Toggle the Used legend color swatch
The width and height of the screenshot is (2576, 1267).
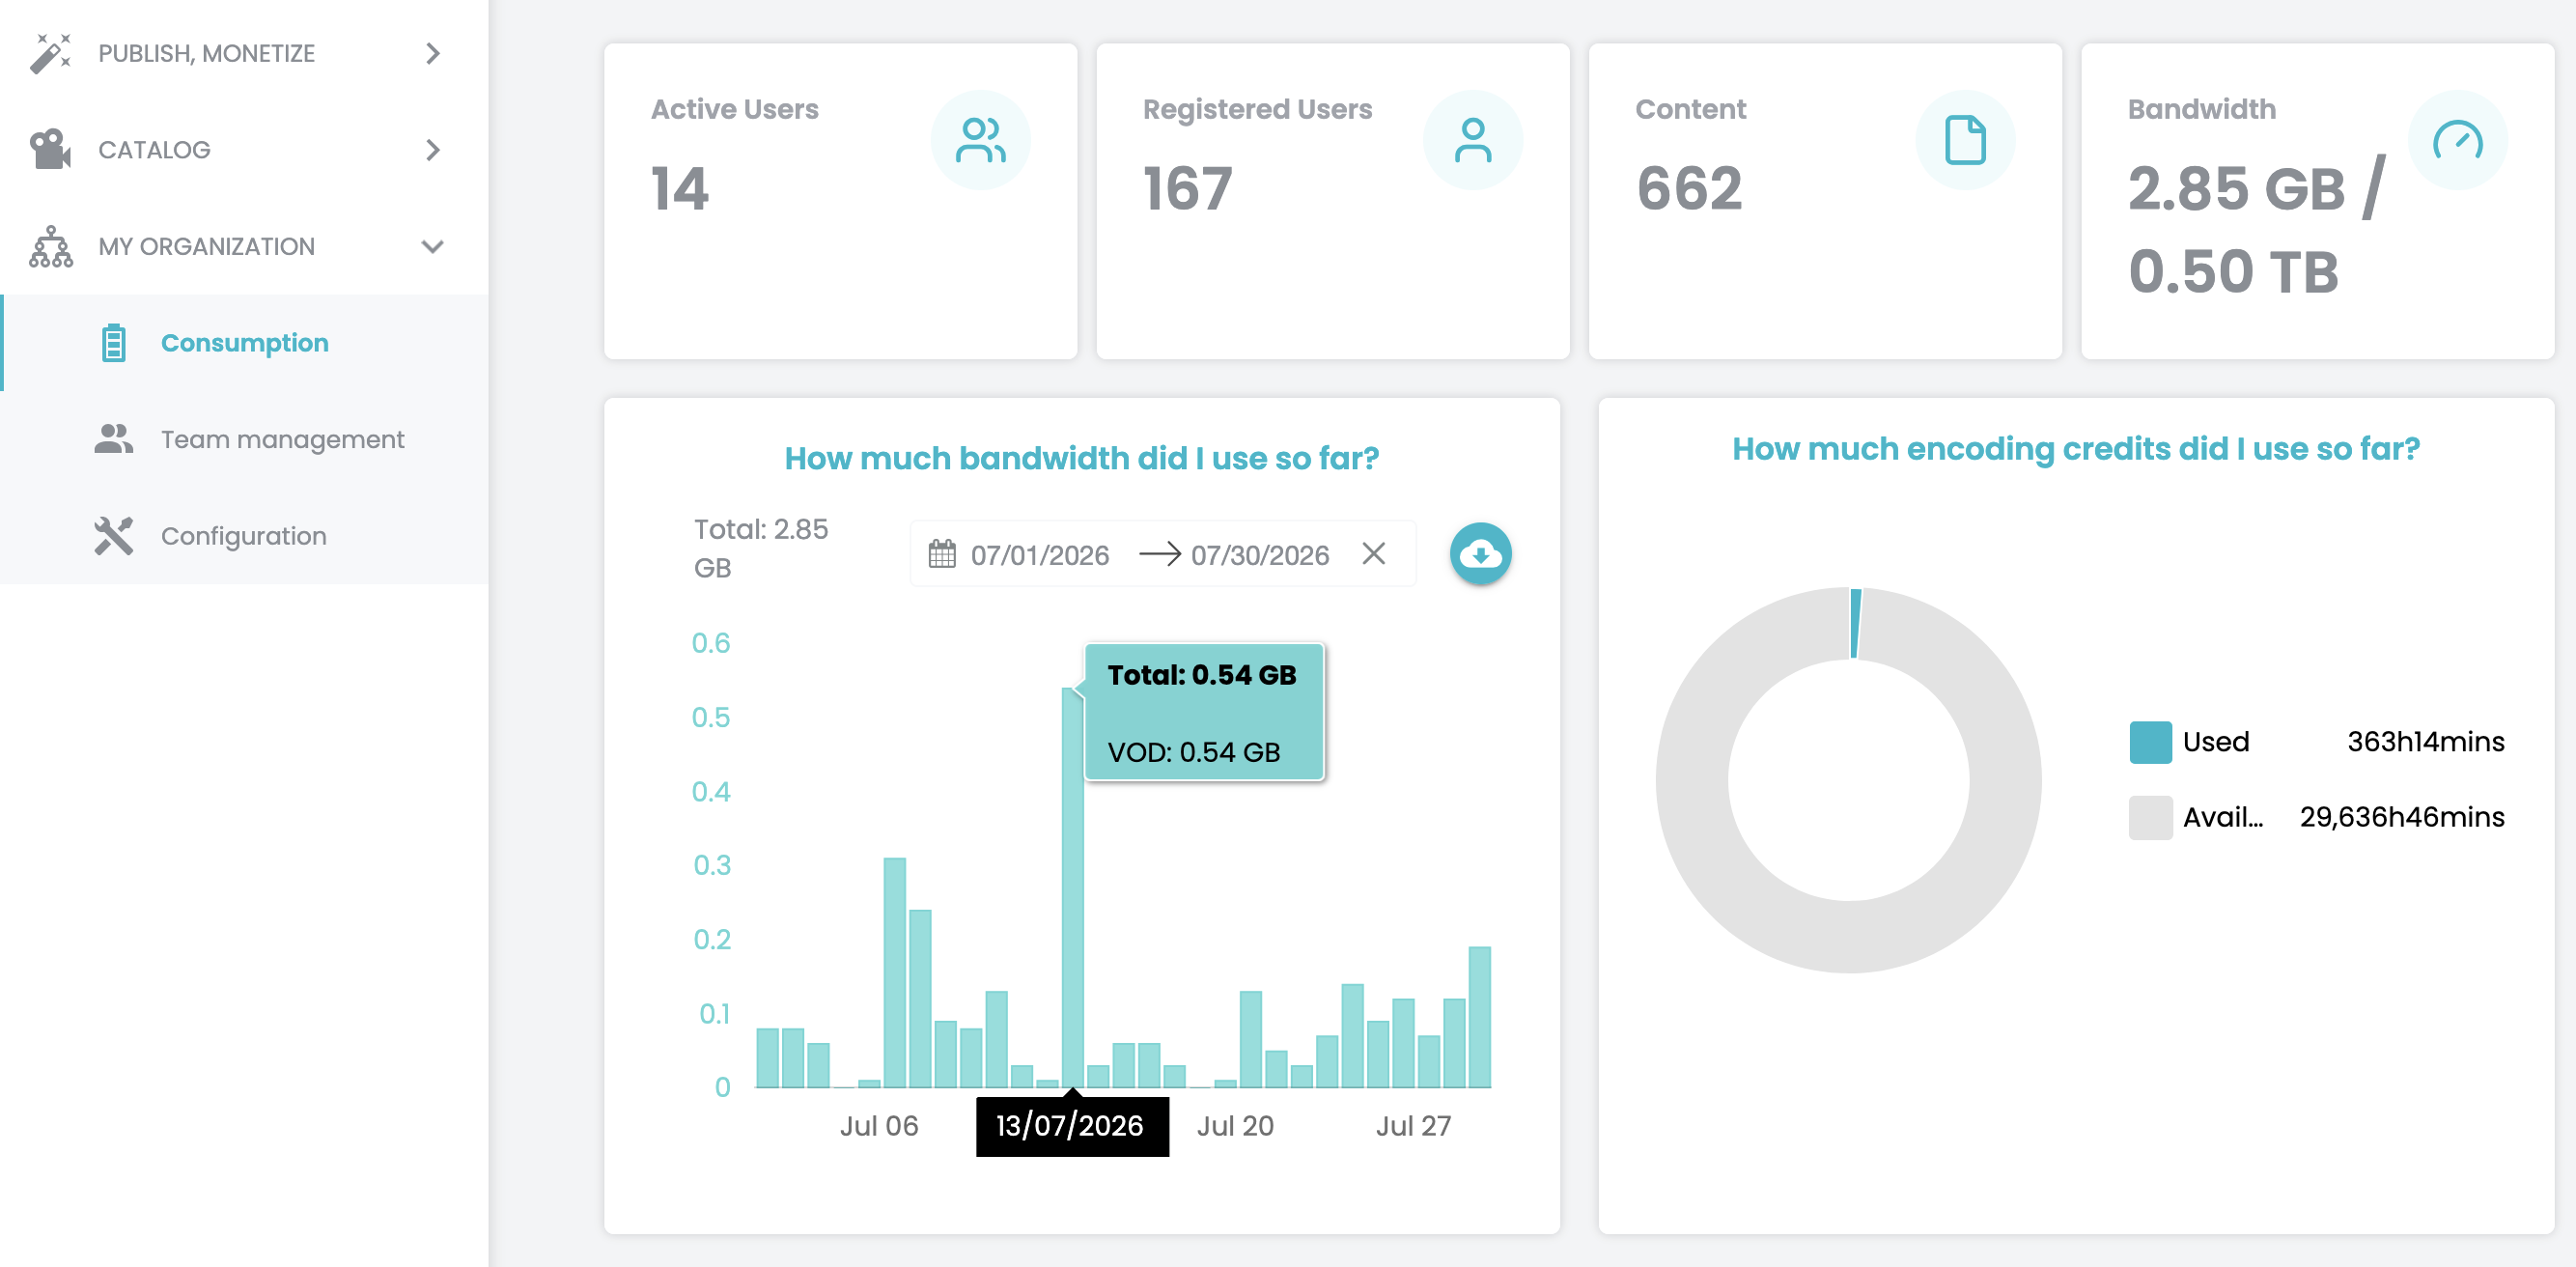[x=2150, y=742]
